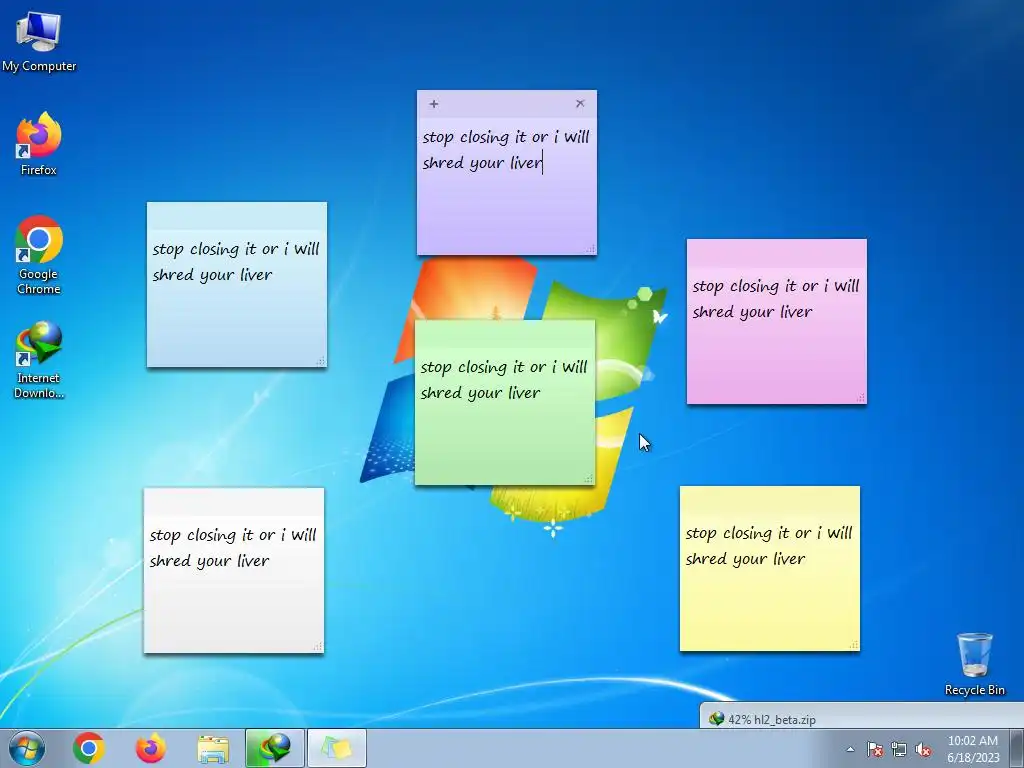Click the yellow note's title bar
The width and height of the screenshot is (1024, 768).
[769, 499]
